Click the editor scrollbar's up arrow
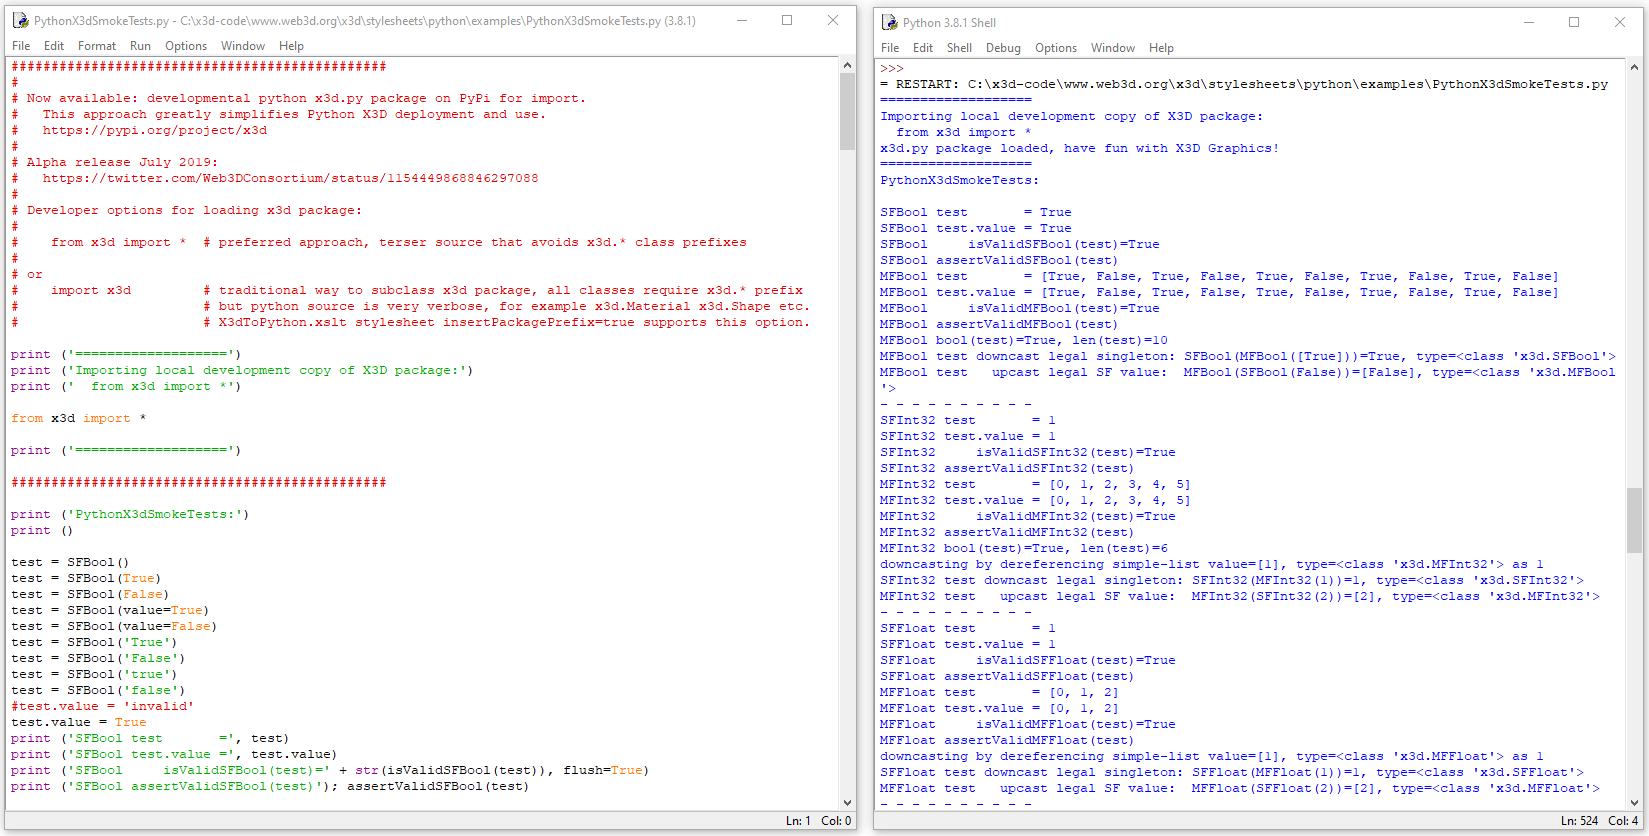This screenshot has width=1649, height=836. [x=847, y=65]
